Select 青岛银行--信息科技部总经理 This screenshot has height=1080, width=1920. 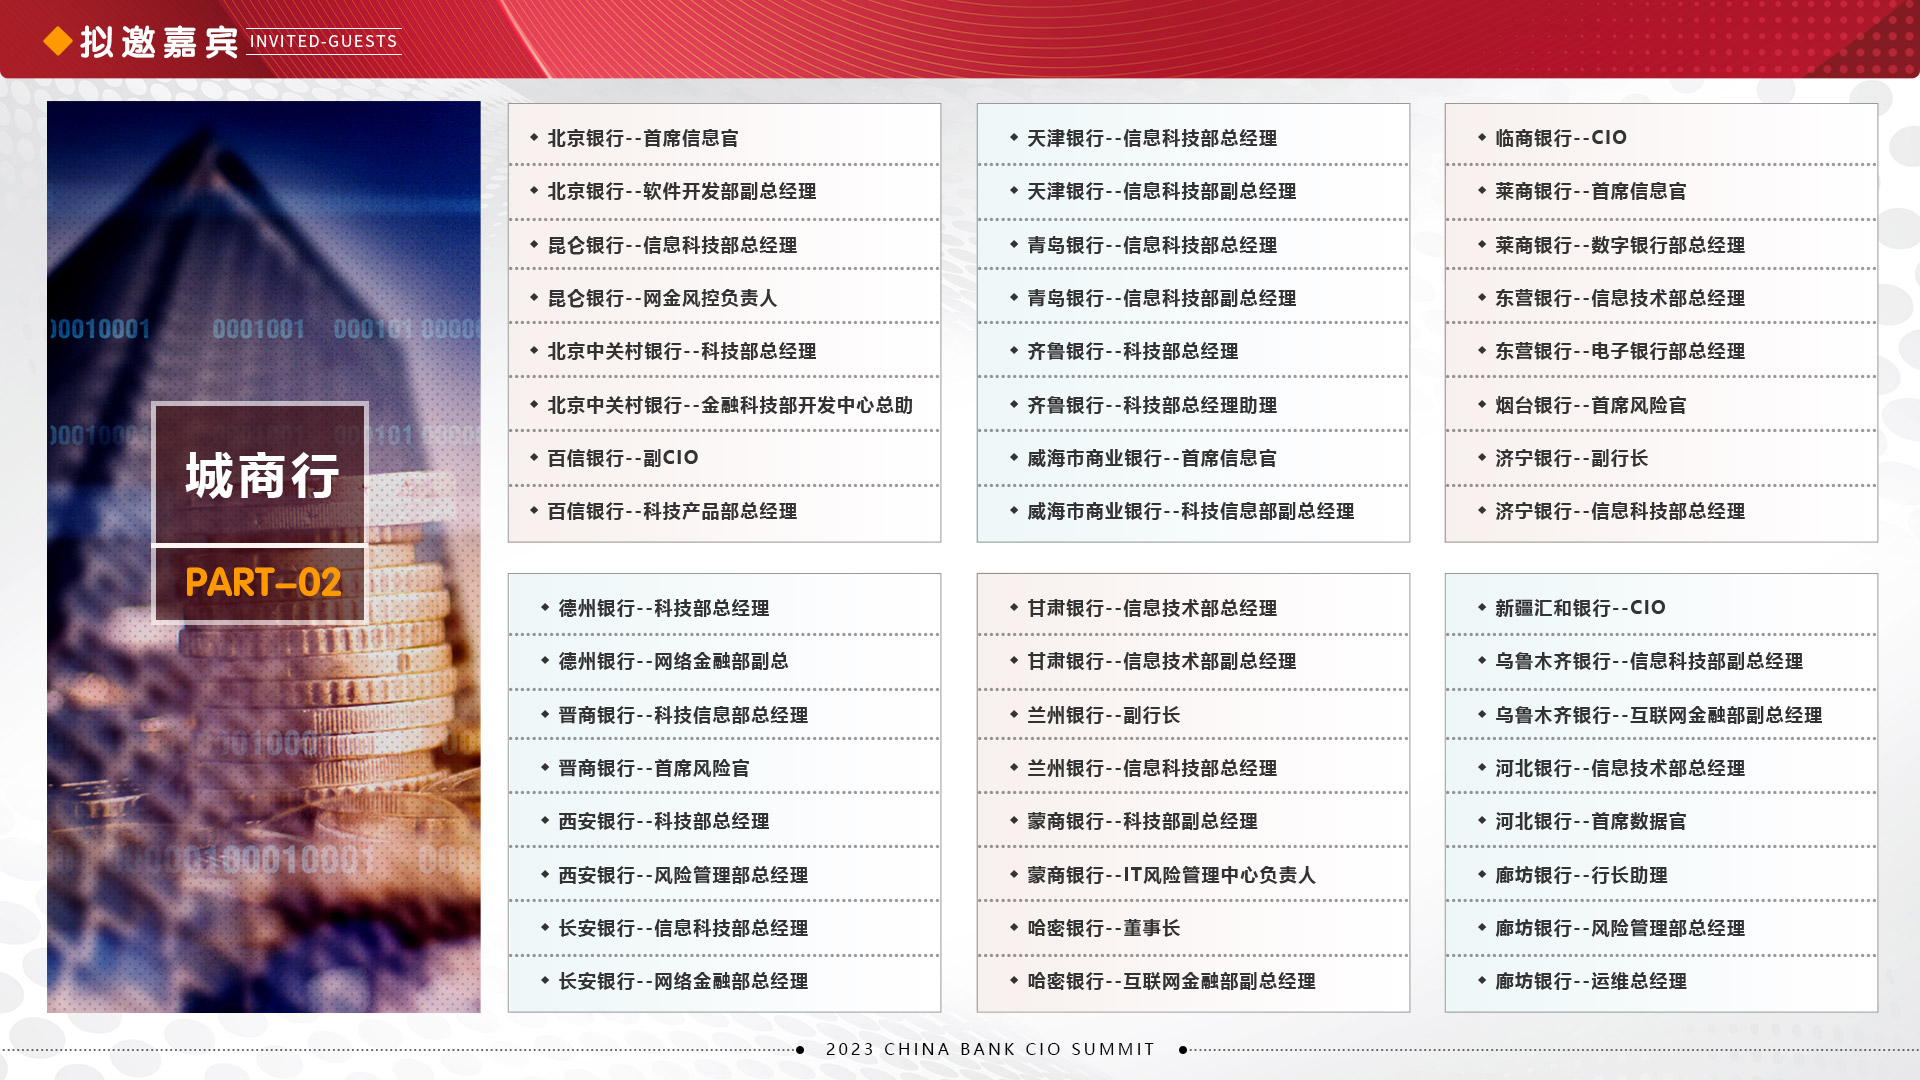(1152, 245)
